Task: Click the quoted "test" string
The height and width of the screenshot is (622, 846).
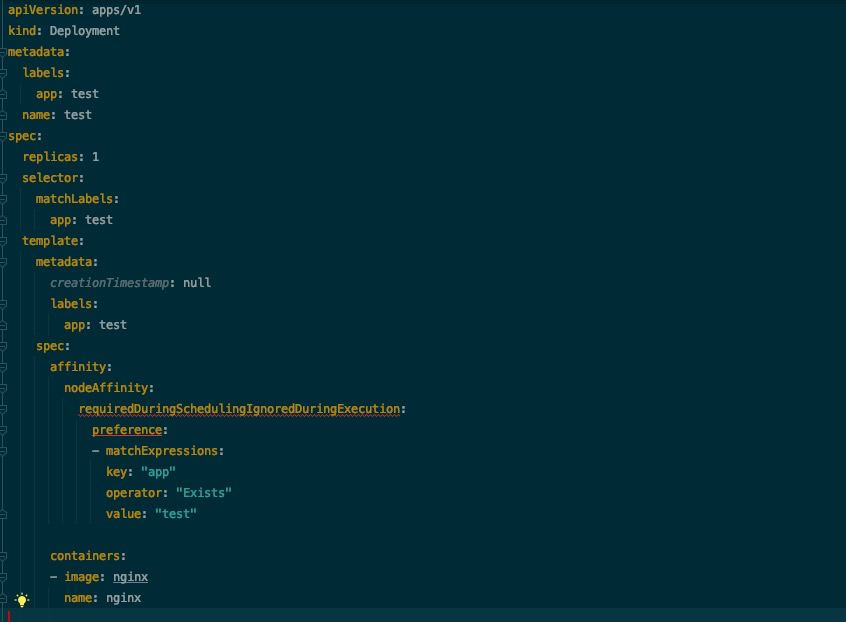Action: tap(175, 514)
